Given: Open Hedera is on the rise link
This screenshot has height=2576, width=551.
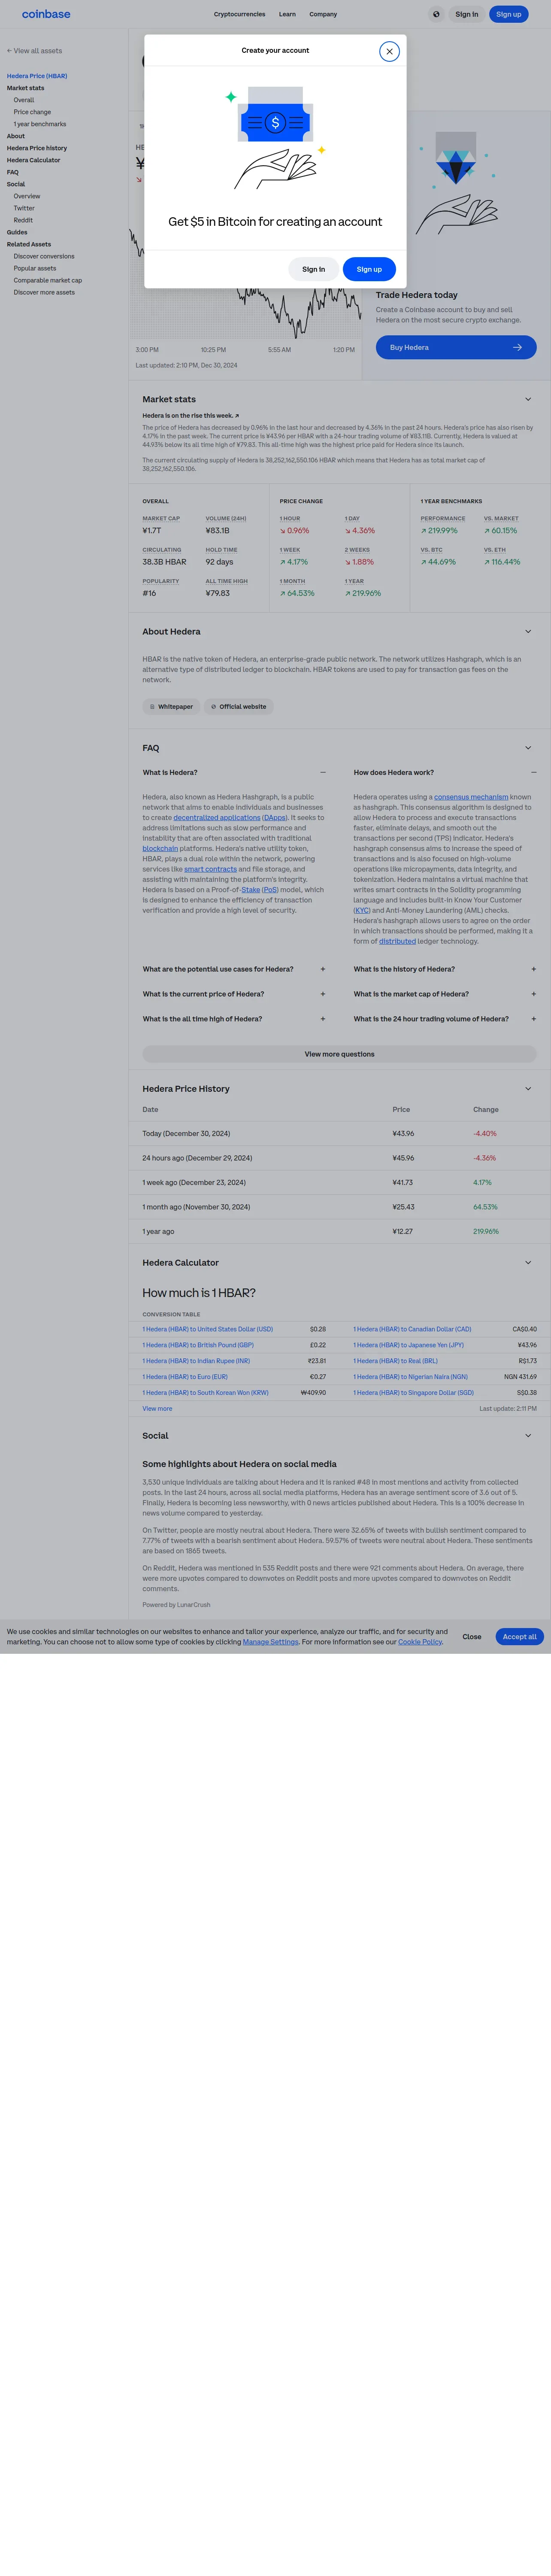Looking at the screenshot, I should [x=190, y=415].
